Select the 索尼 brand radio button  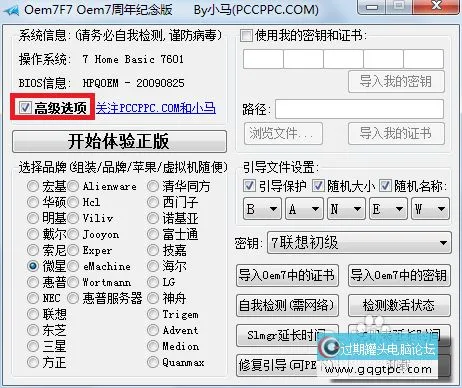click(x=33, y=250)
